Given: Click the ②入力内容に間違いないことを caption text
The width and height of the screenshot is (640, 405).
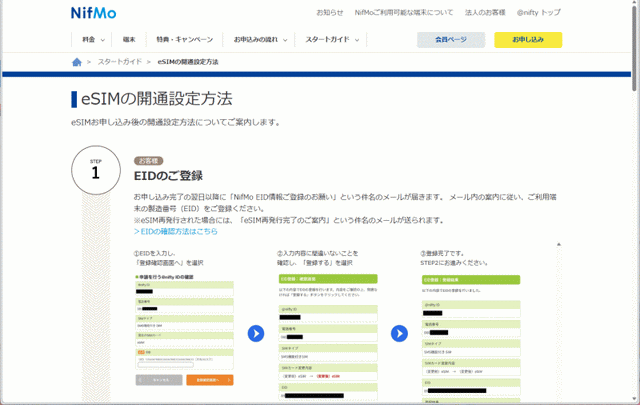Looking at the screenshot, I should [x=318, y=254].
